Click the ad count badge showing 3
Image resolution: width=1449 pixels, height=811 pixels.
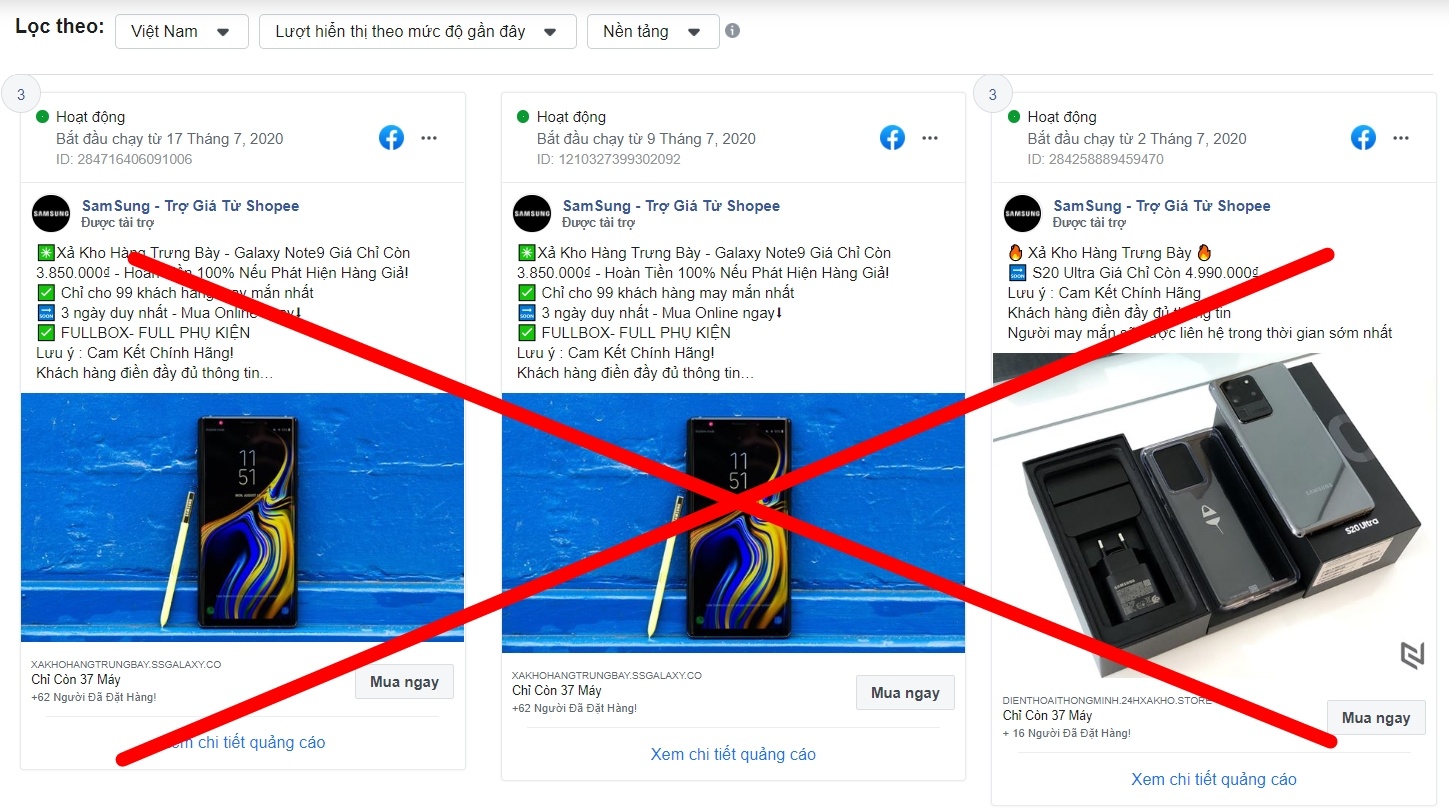click(x=22, y=92)
